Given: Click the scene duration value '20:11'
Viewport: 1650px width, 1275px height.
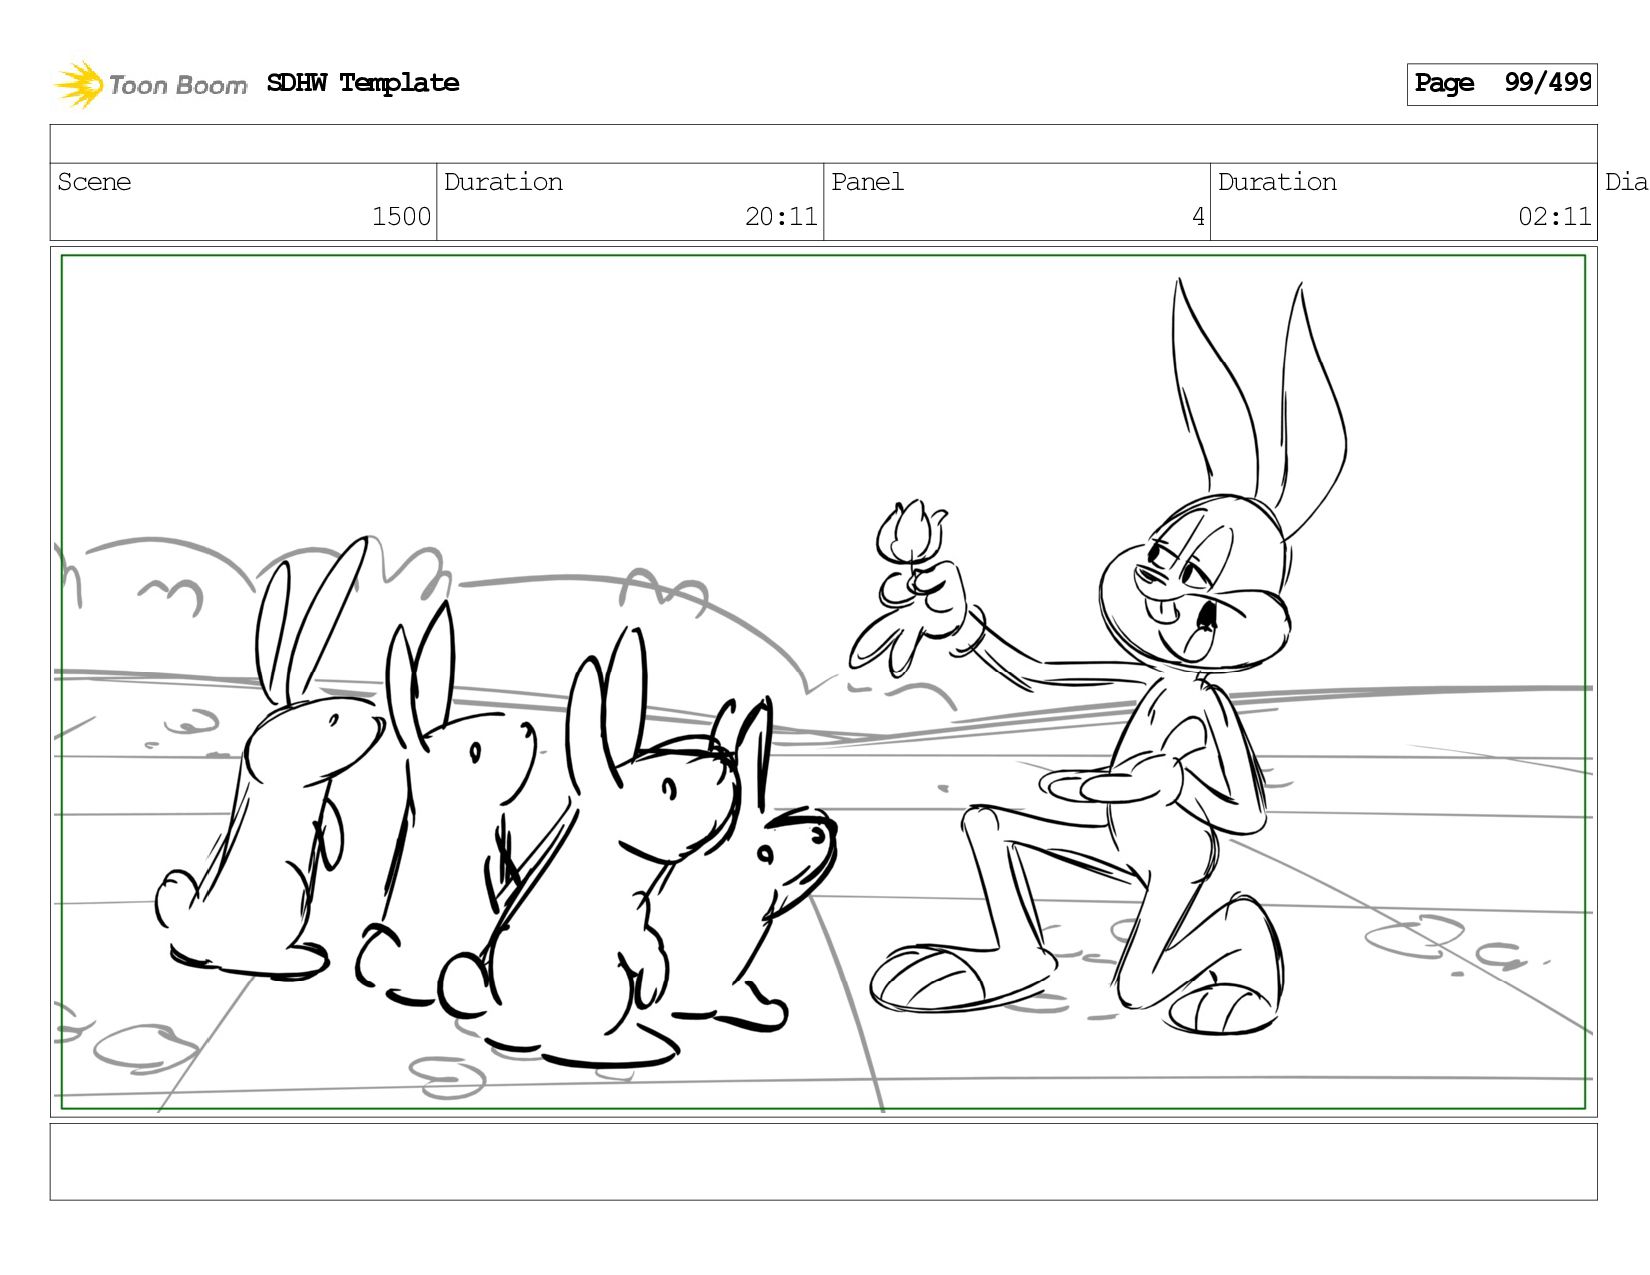Looking at the screenshot, I should pyautogui.click(x=781, y=217).
